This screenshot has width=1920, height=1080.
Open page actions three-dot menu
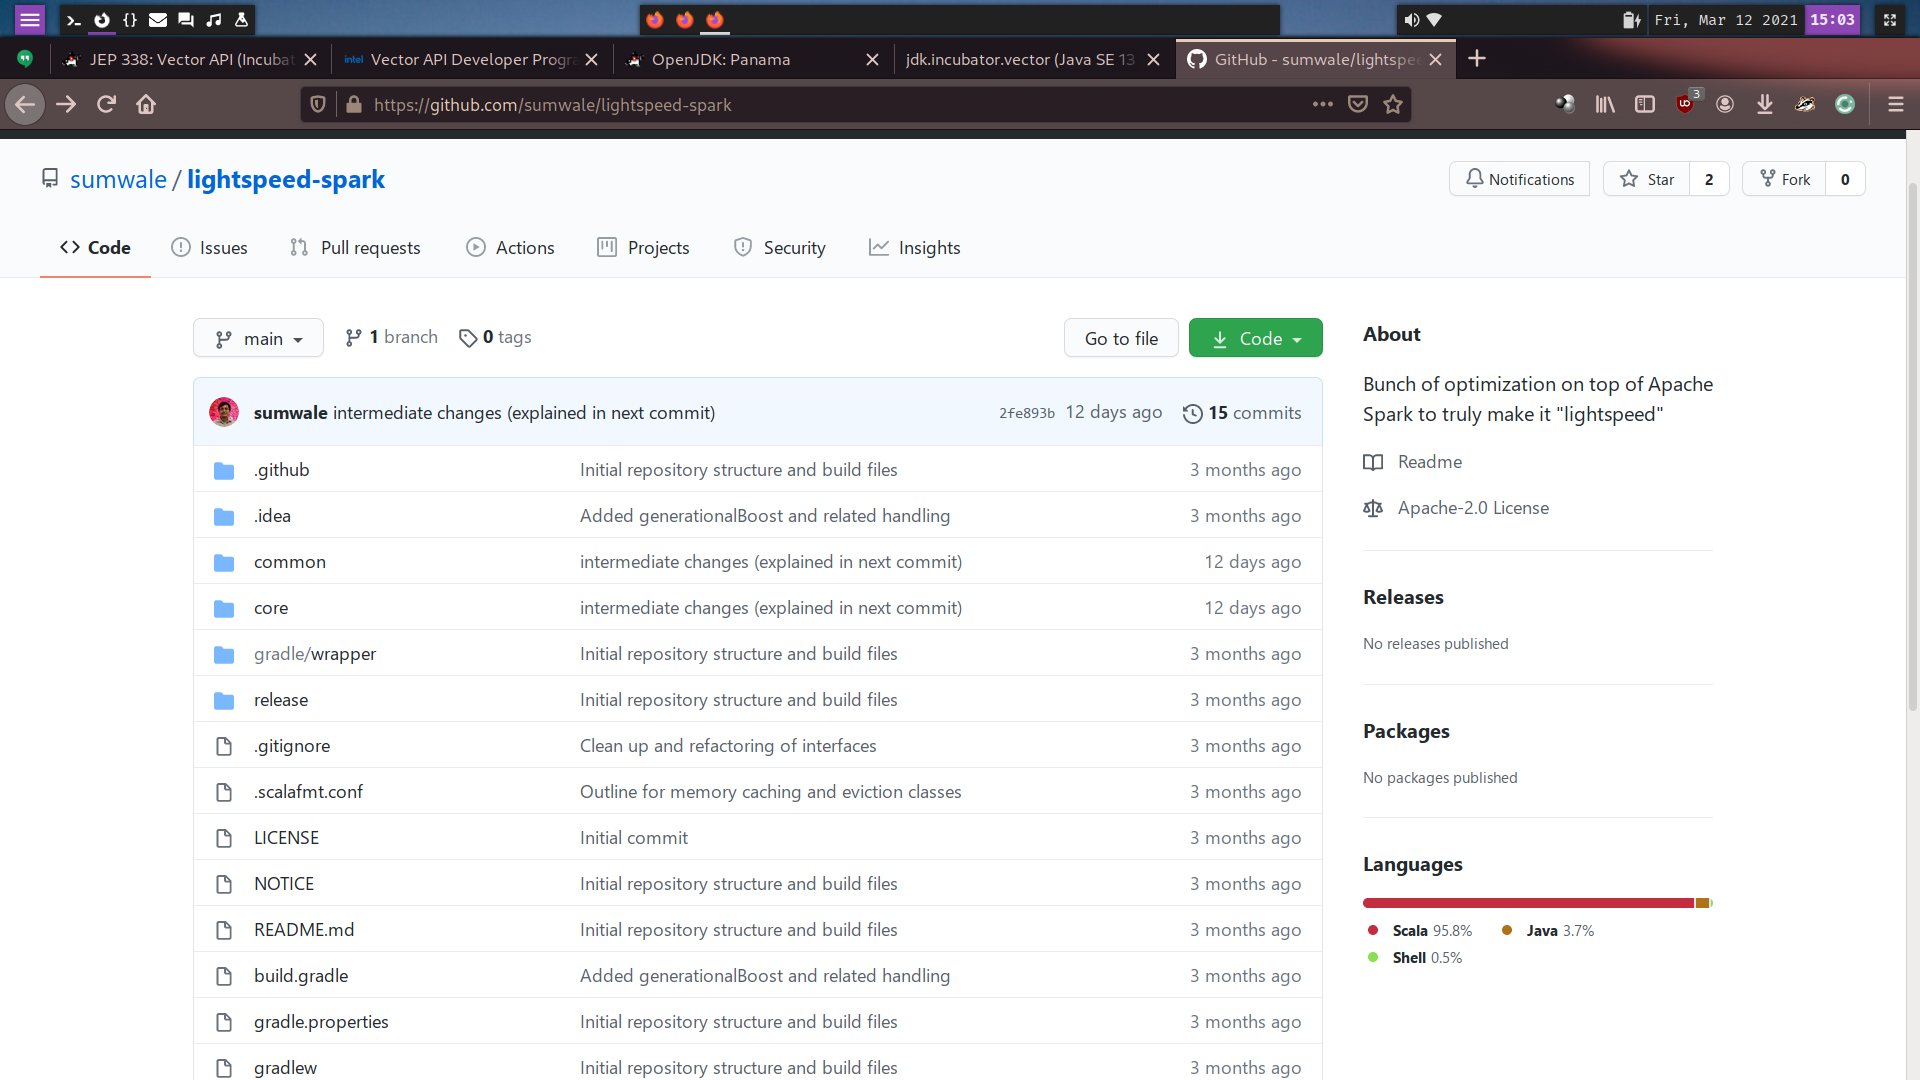(1322, 104)
